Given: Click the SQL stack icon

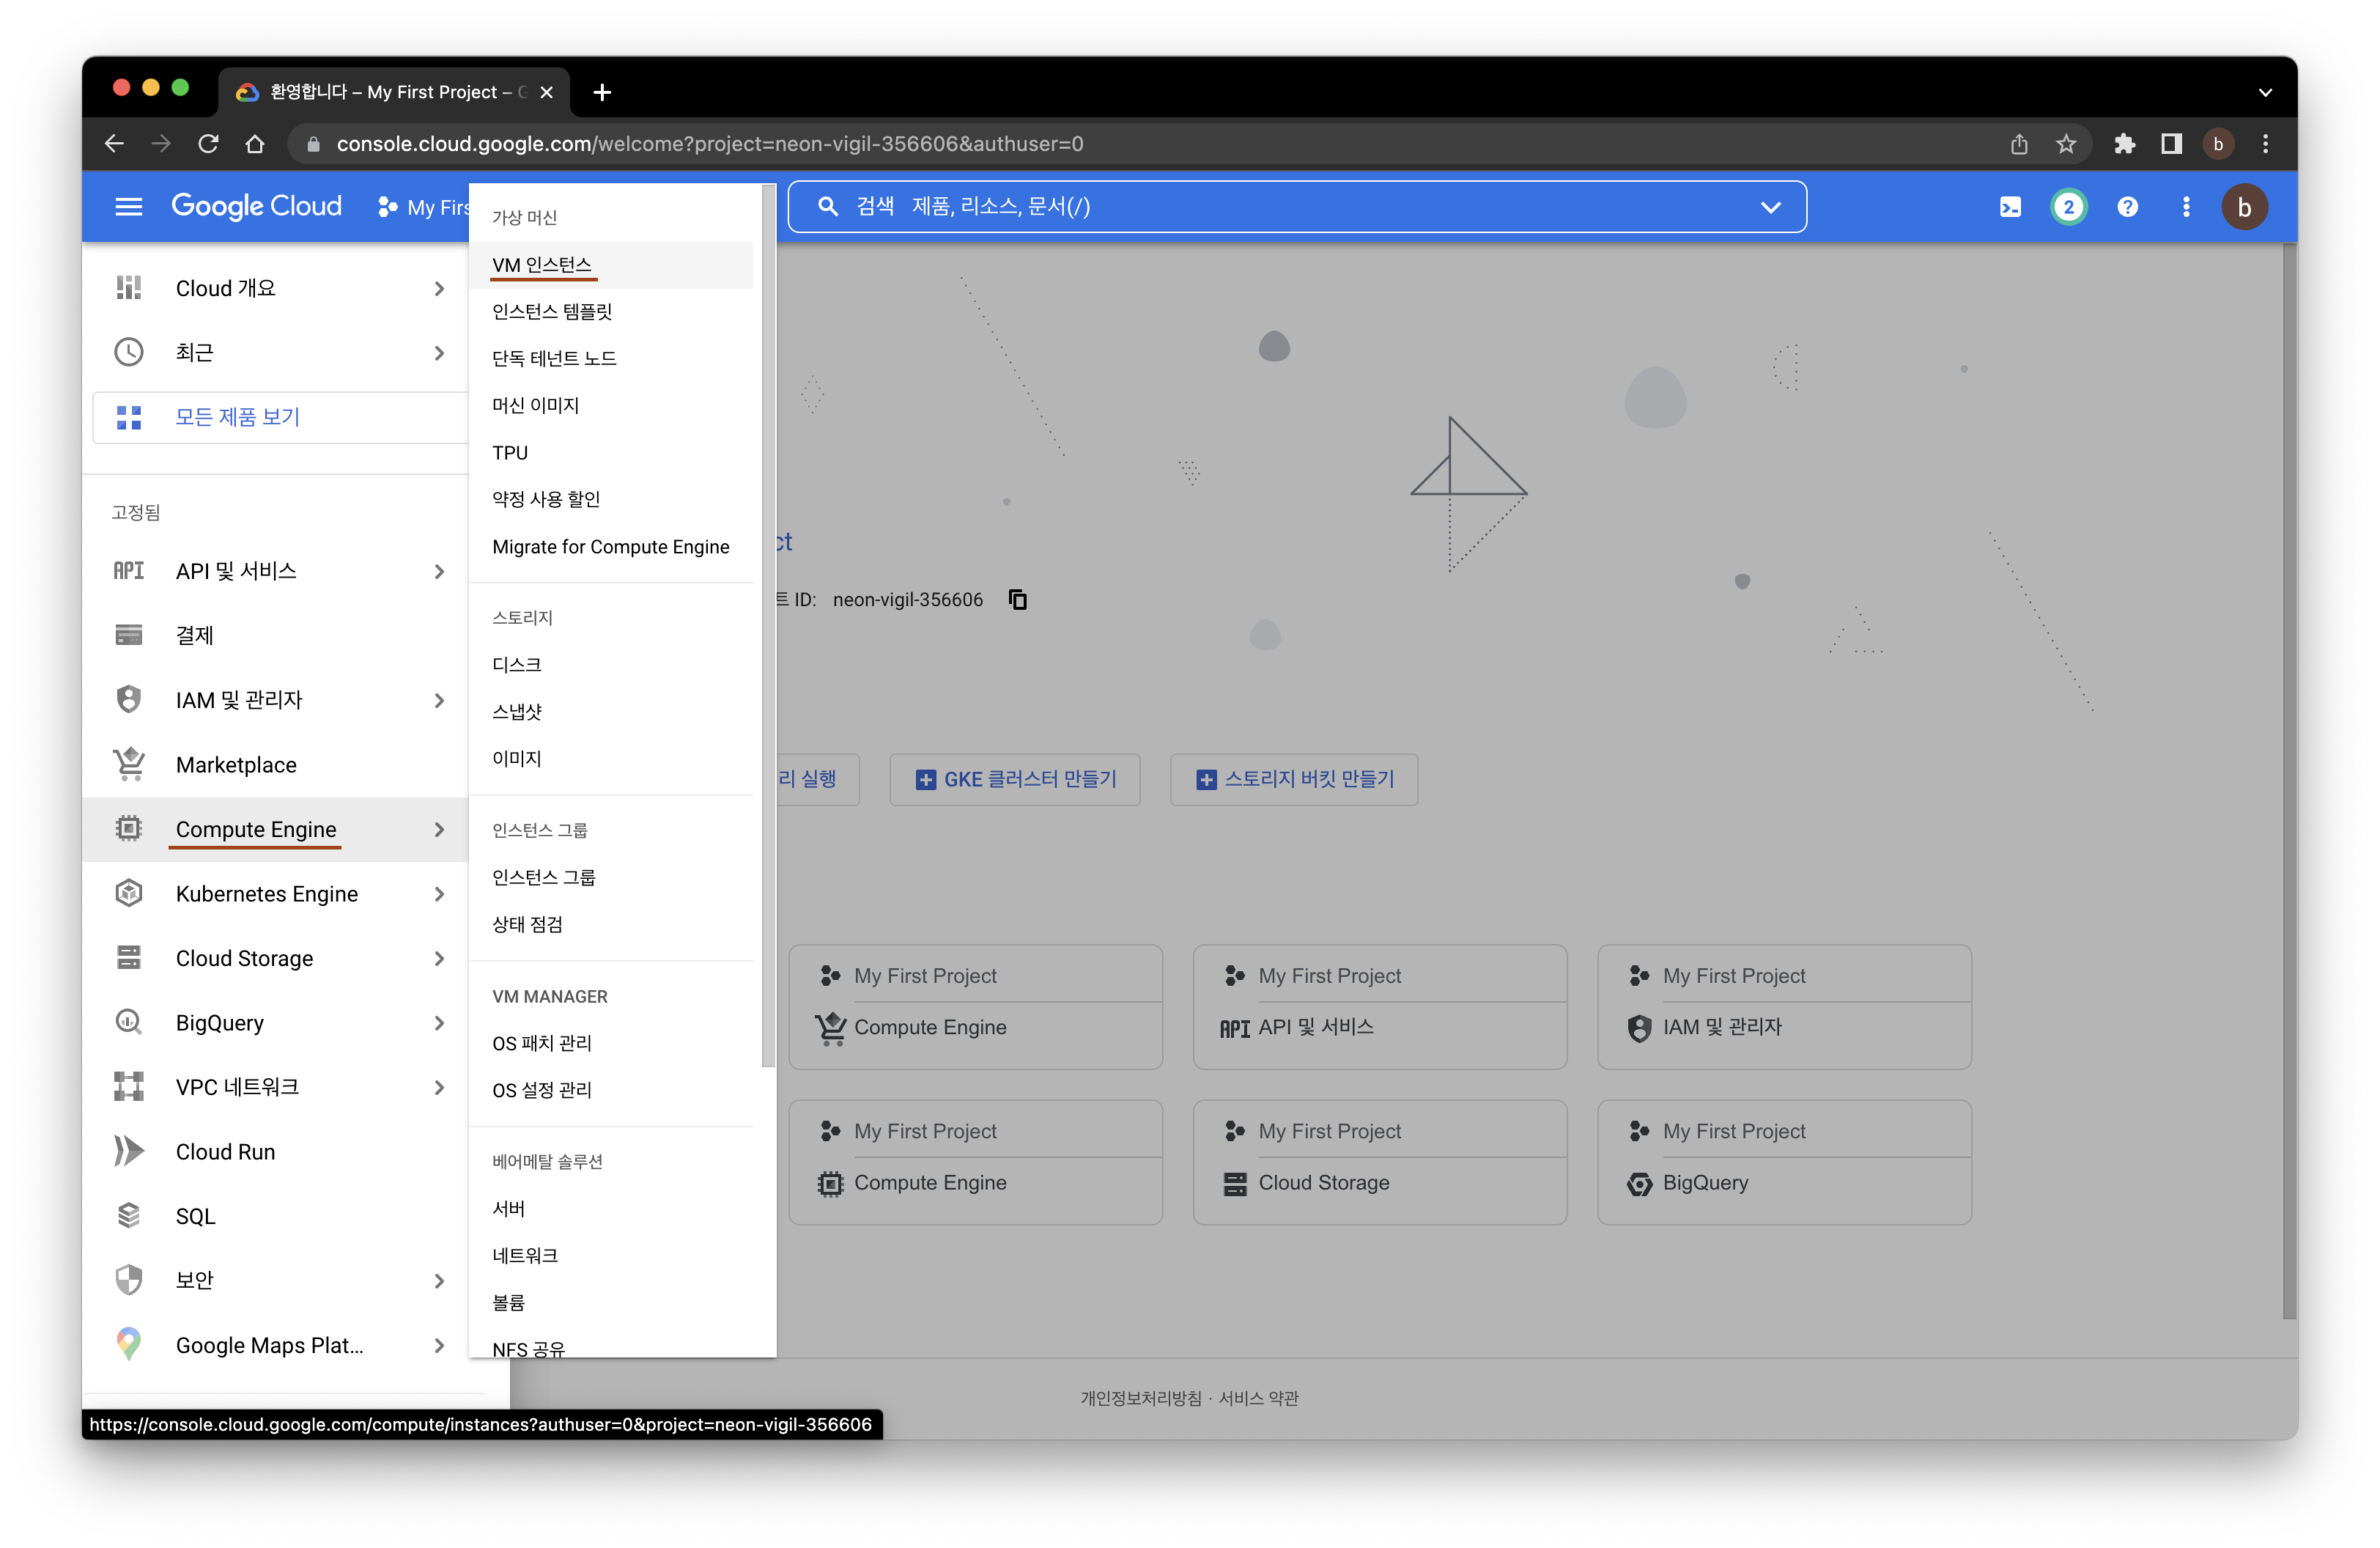Looking at the screenshot, I should 129,1215.
